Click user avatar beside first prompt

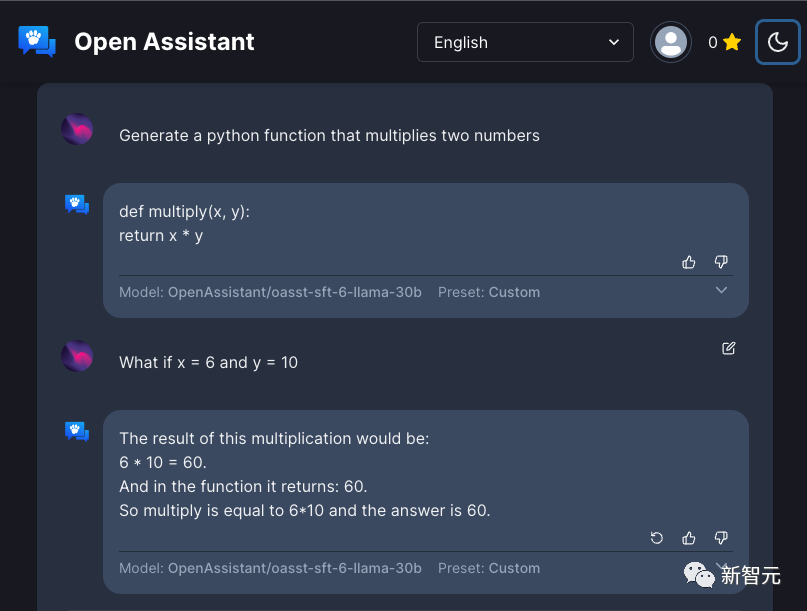(77, 130)
